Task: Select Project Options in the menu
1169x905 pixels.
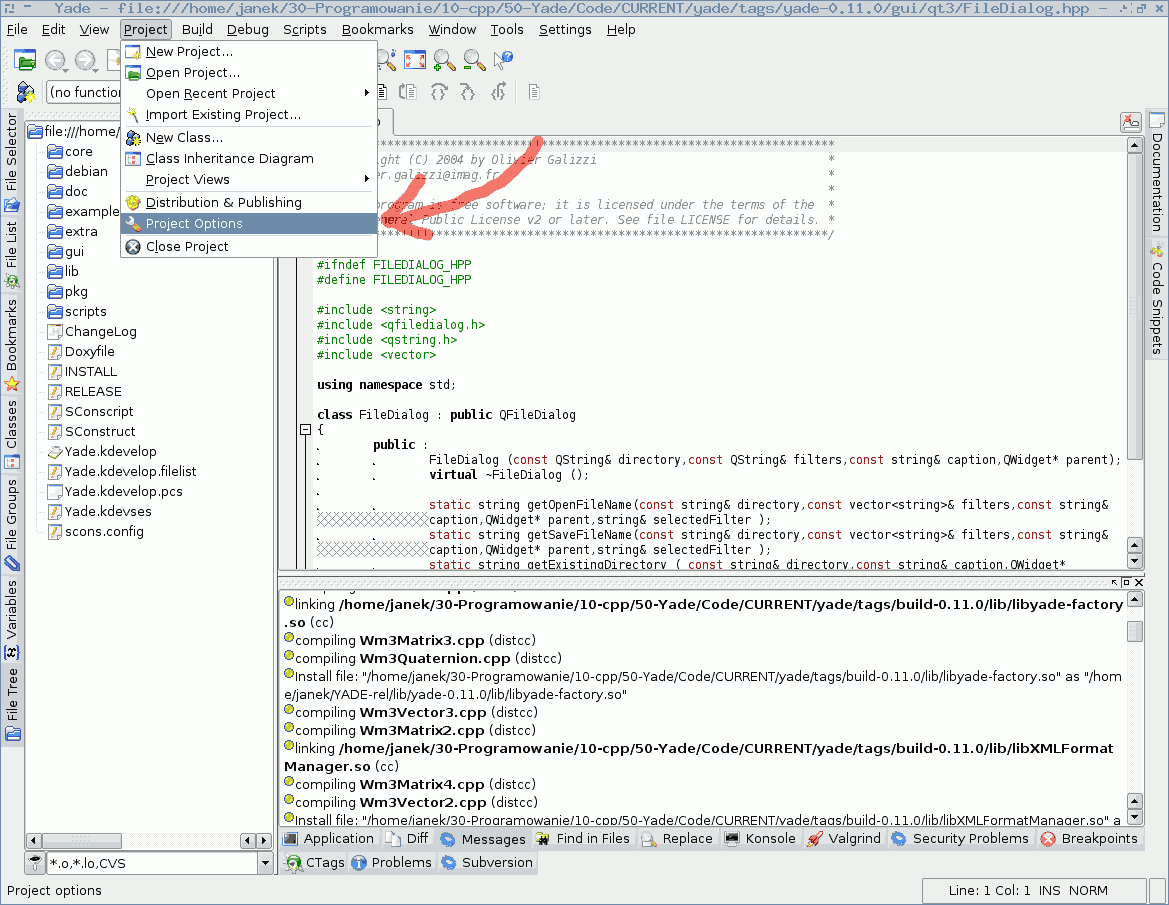Action: tap(194, 224)
